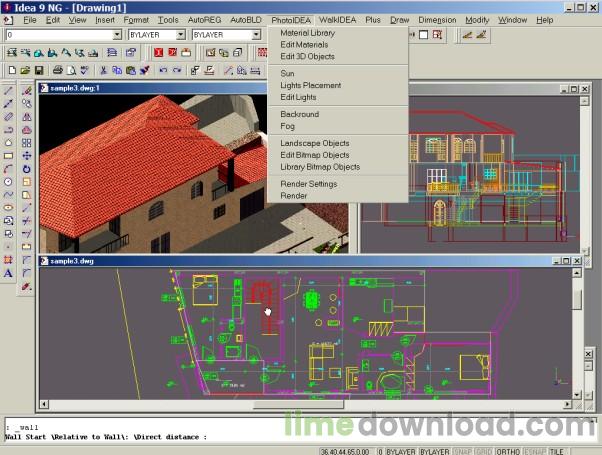This screenshot has height=455, width=602.
Task: Click the Undo arrow icon
Action: [163, 71]
